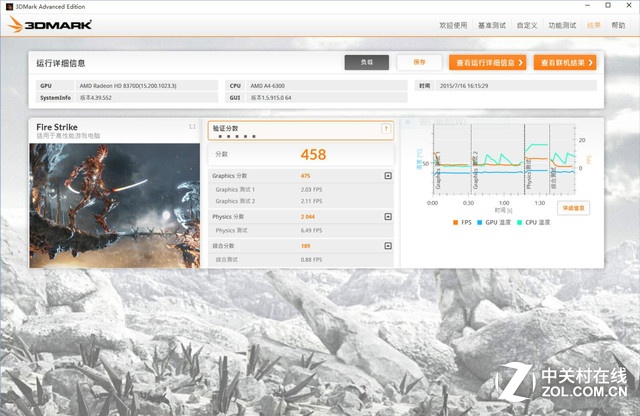
Task: Click the dark 负载 button
Action: point(366,62)
